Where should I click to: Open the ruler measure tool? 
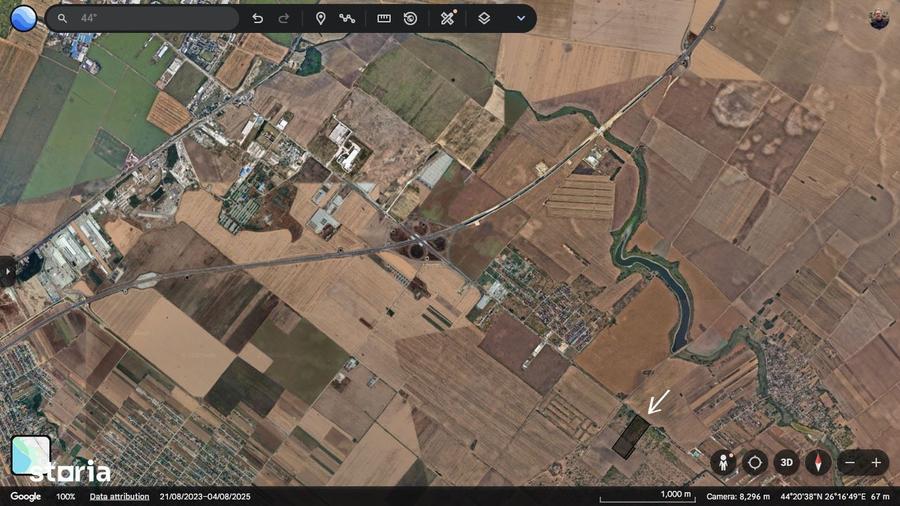click(384, 18)
